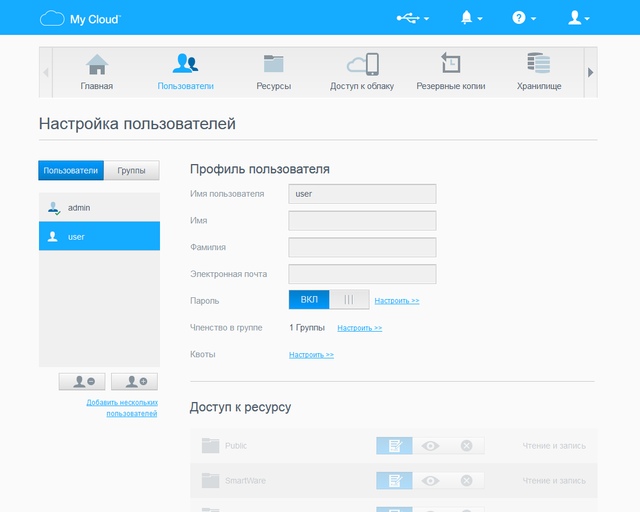Open the Доступ к облаку section

pyautogui.click(x=362, y=72)
